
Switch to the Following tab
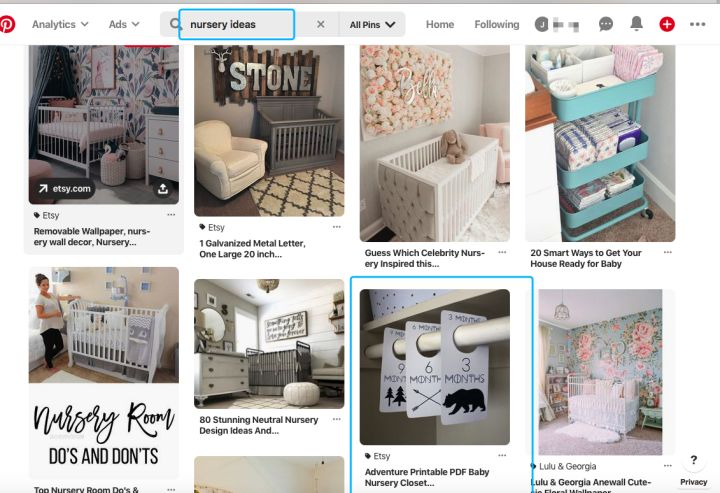pos(497,24)
